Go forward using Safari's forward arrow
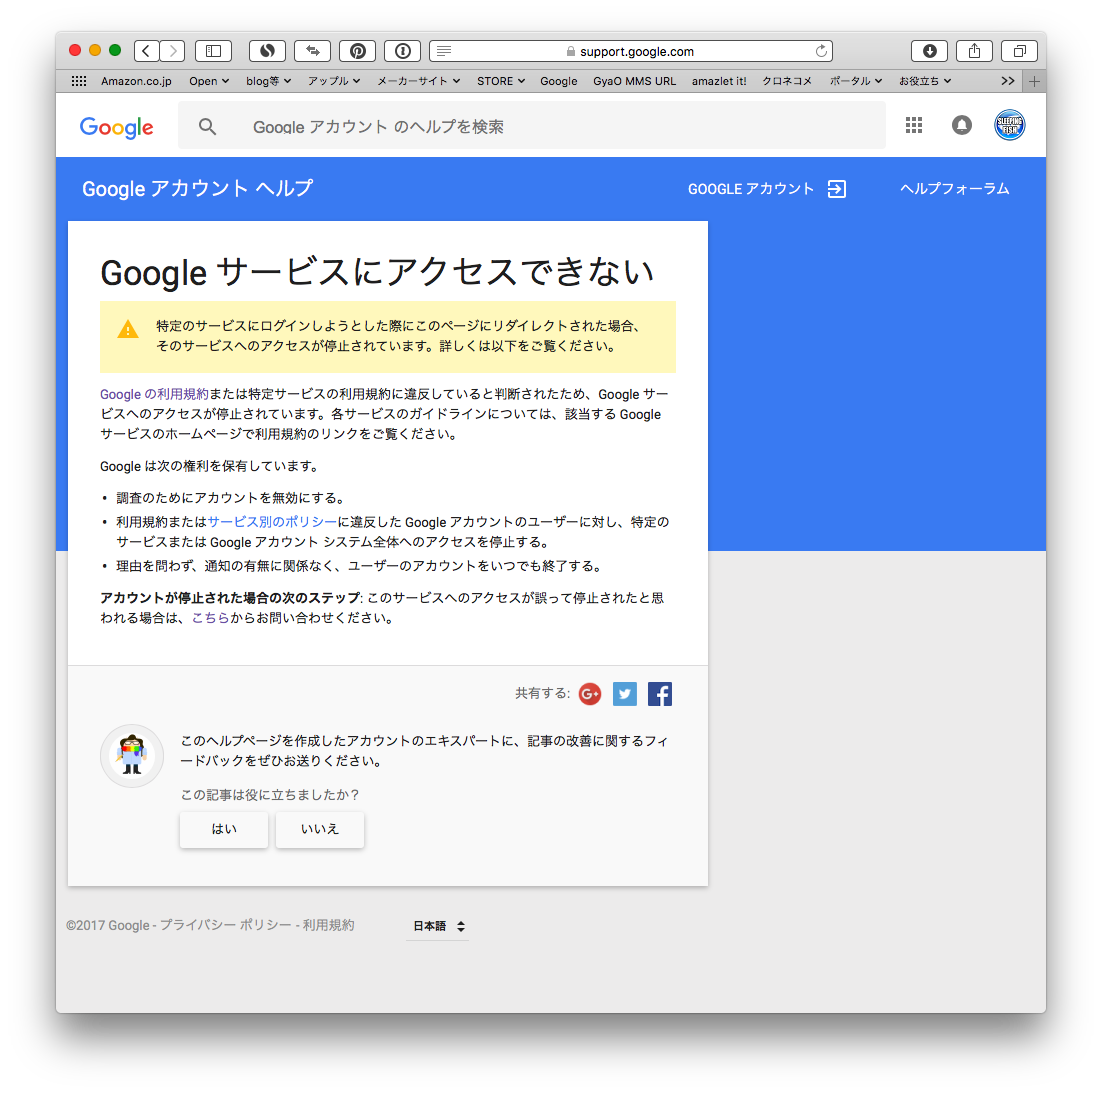1102x1093 pixels. [172, 51]
